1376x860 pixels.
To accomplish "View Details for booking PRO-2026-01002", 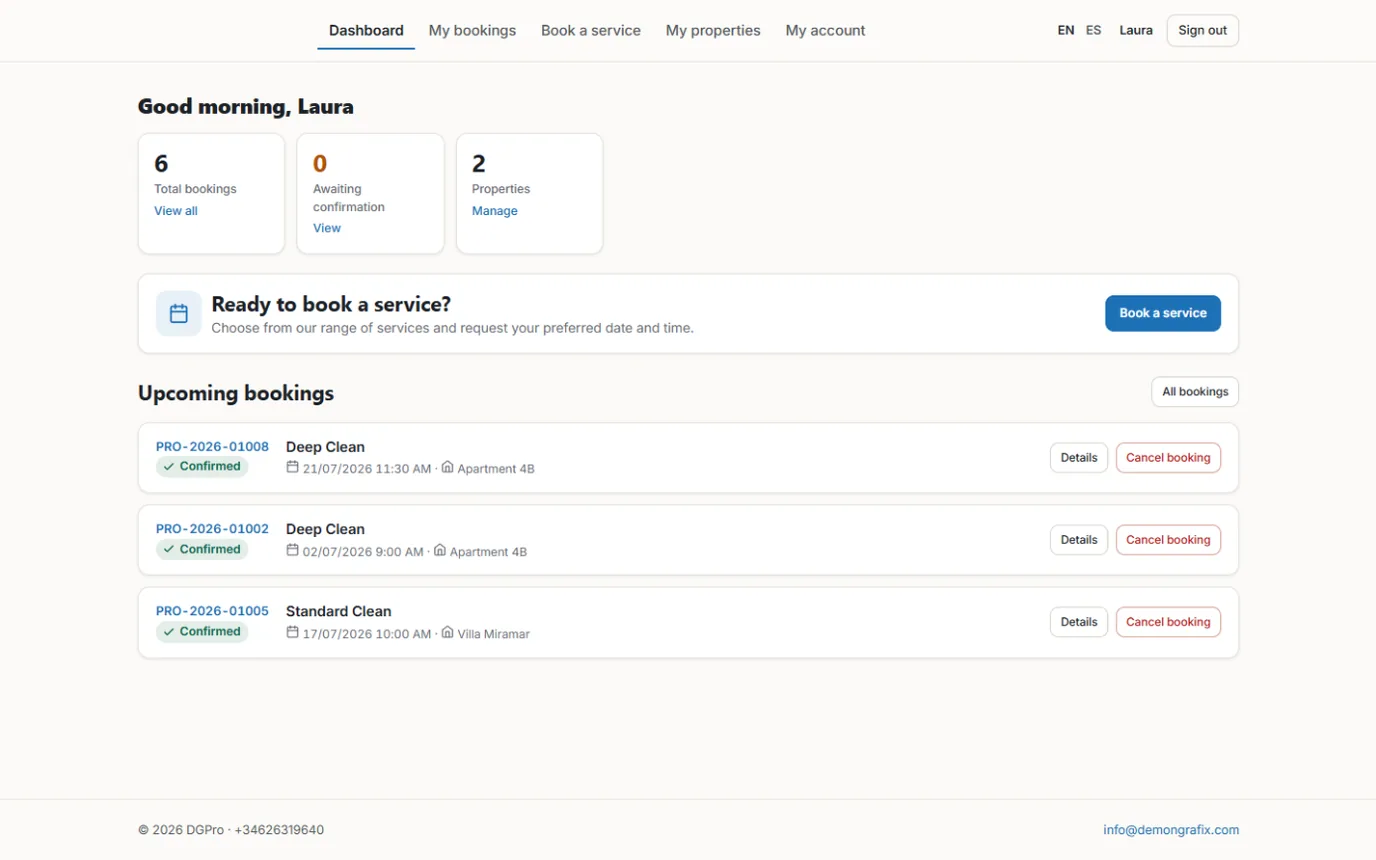I will pyautogui.click(x=1079, y=540).
